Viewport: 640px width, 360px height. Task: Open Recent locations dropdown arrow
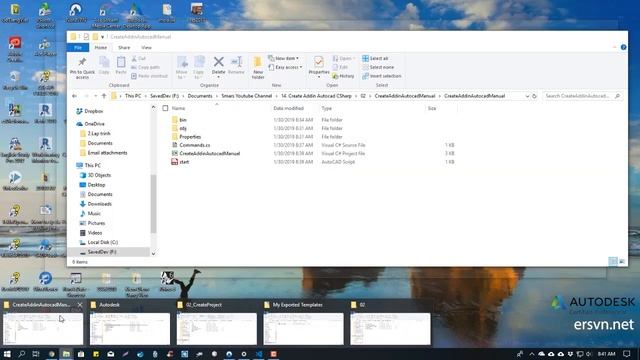95,96
